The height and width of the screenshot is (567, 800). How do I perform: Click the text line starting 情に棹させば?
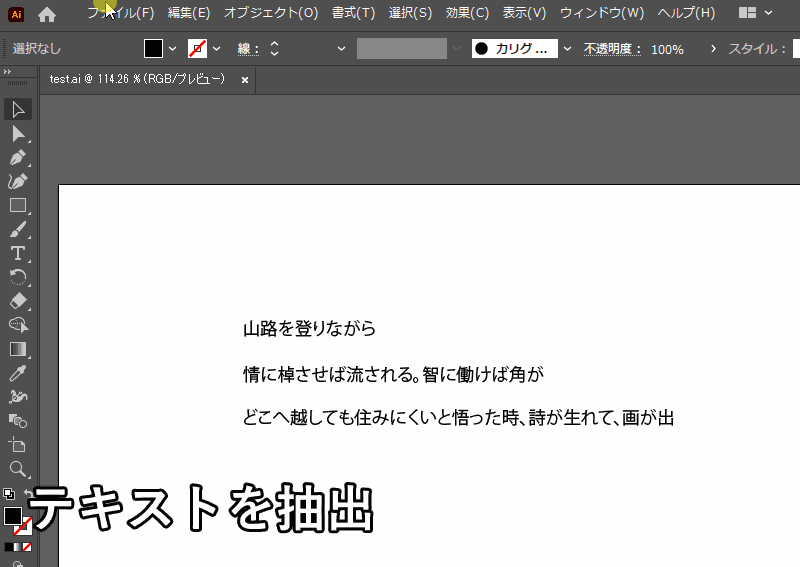(x=393, y=374)
